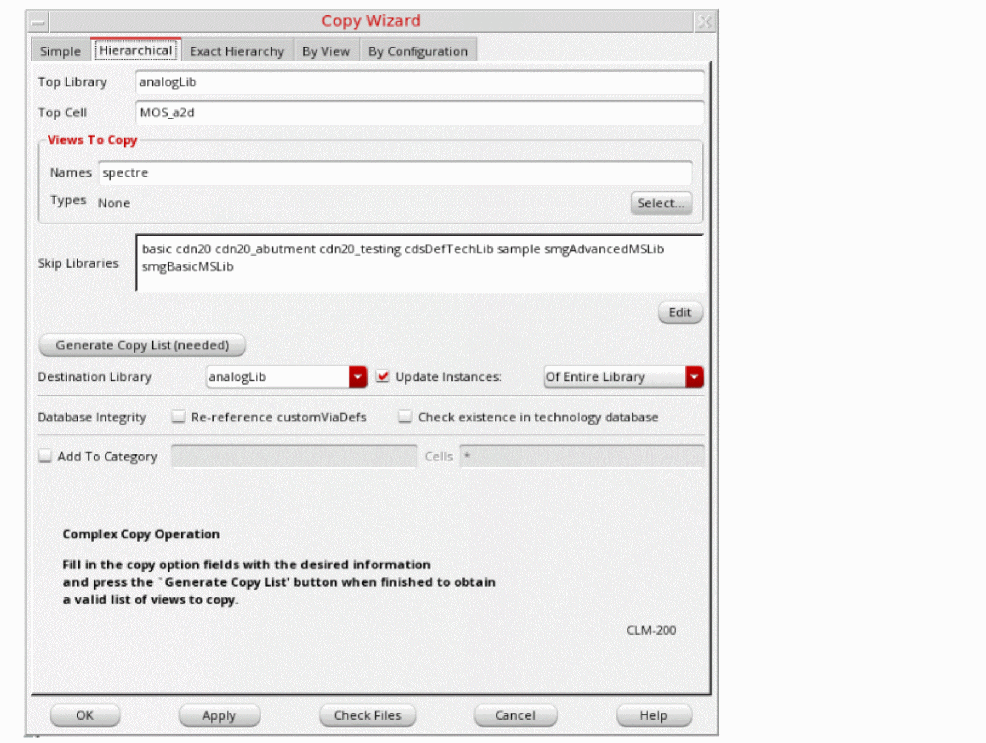Image resolution: width=986 pixels, height=743 pixels.
Task: Toggle the Add To Category checkbox
Action: (x=45, y=456)
